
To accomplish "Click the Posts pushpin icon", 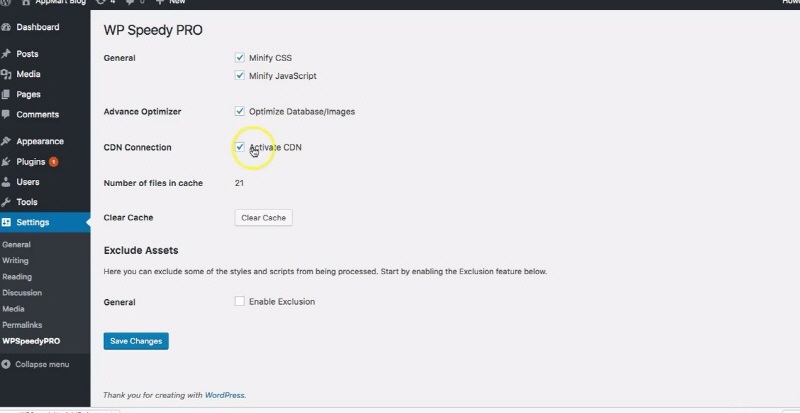I will click(6, 54).
